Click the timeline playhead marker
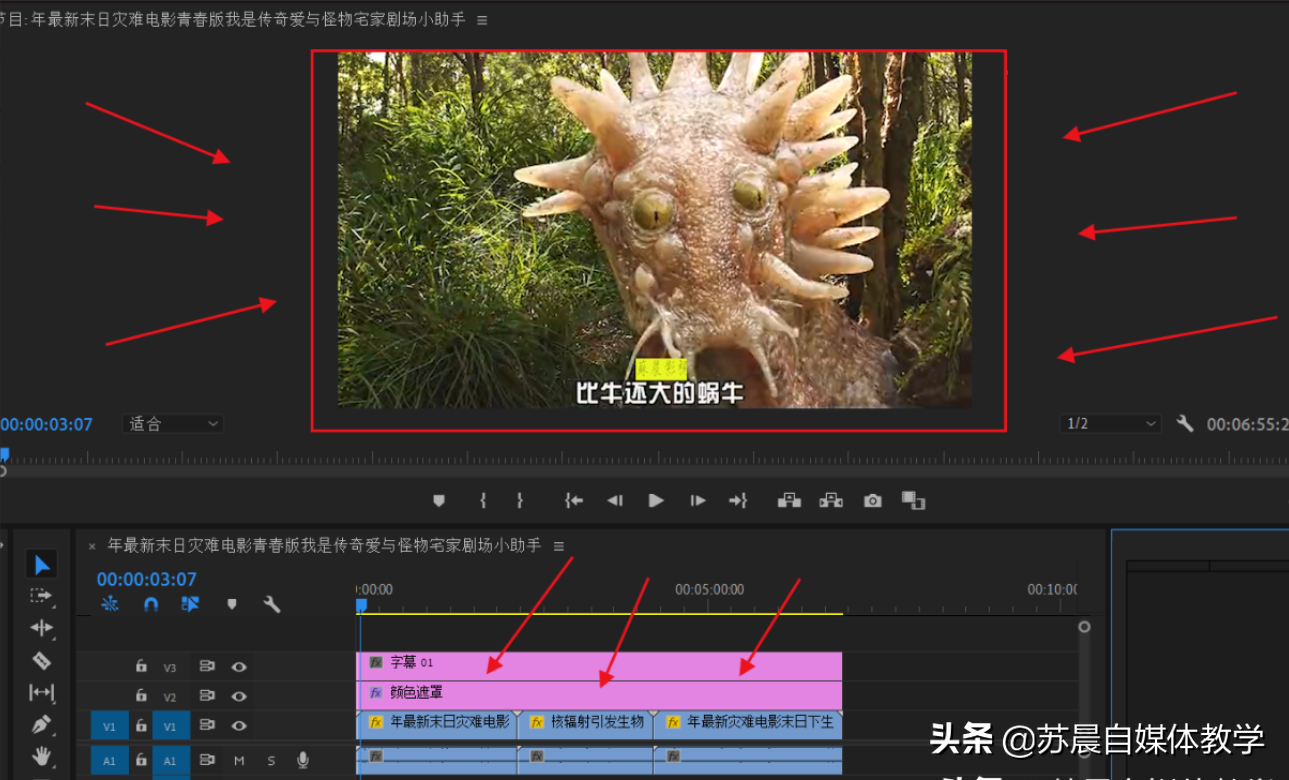This screenshot has width=1289, height=780. [x=362, y=605]
